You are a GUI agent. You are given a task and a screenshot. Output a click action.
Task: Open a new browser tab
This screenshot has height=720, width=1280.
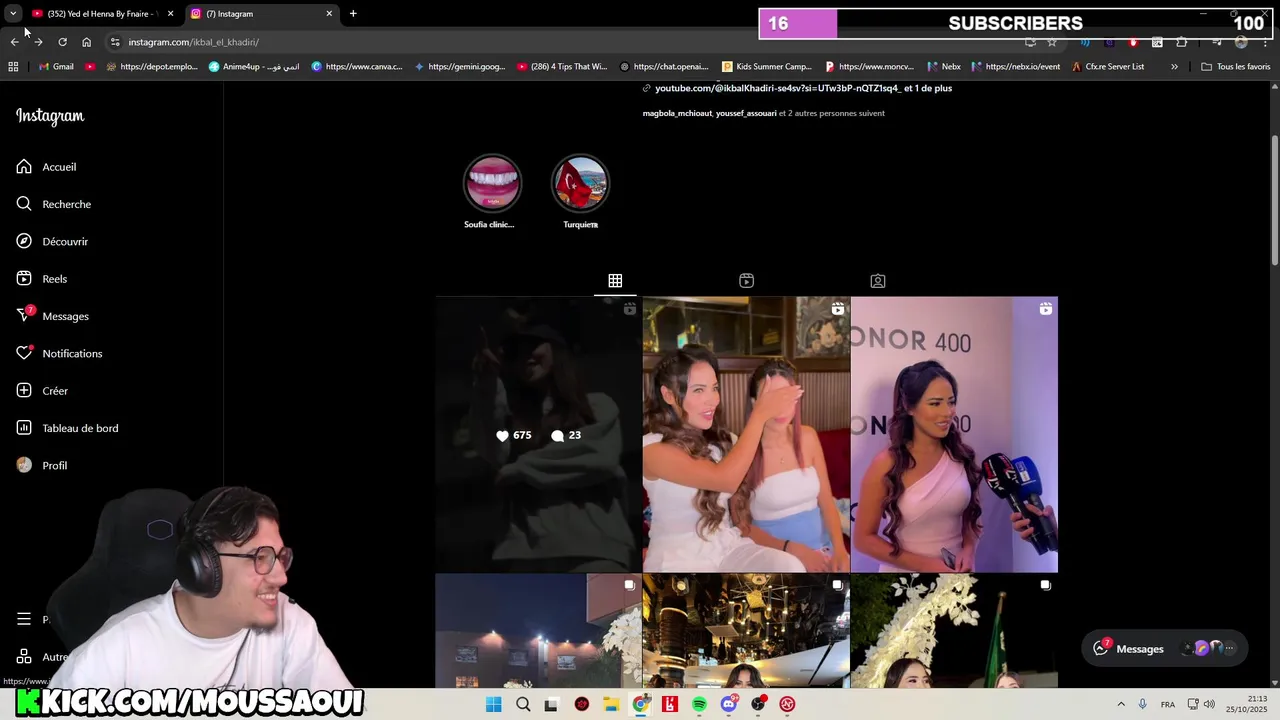tap(353, 14)
